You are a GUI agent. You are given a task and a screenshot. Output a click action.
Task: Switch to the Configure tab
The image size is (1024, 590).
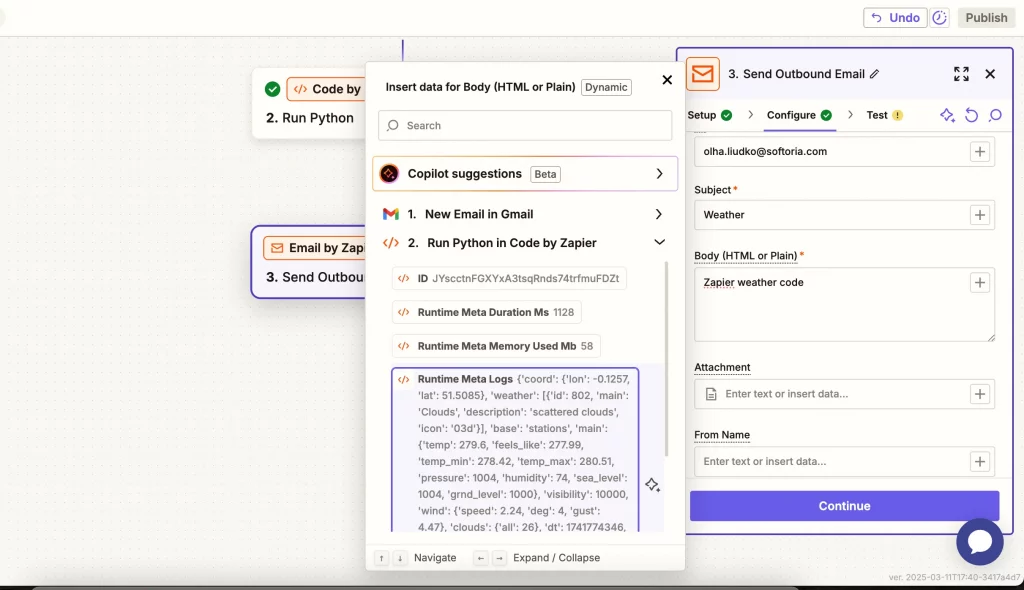coord(799,115)
